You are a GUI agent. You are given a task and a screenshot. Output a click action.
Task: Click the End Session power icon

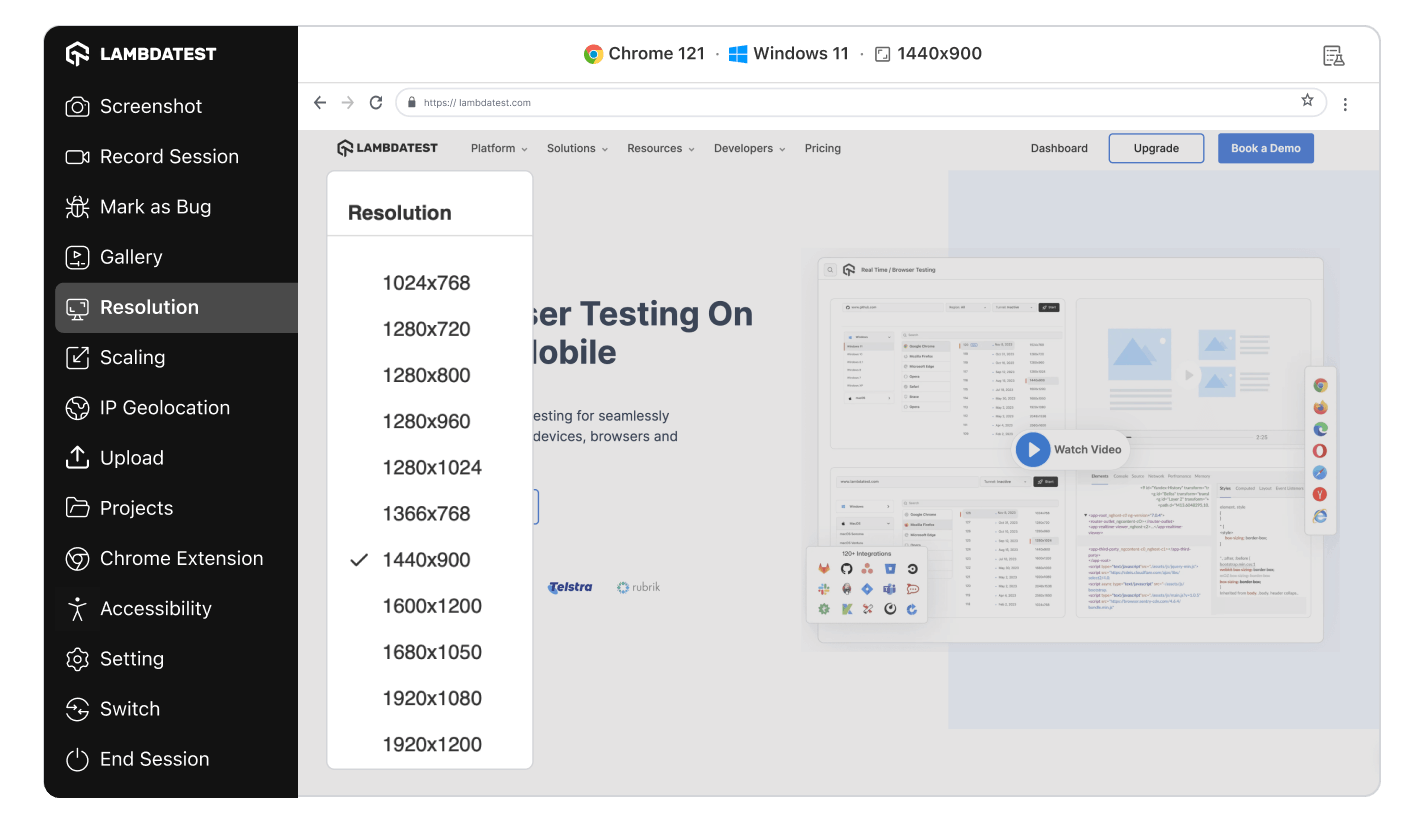tap(77, 760)
